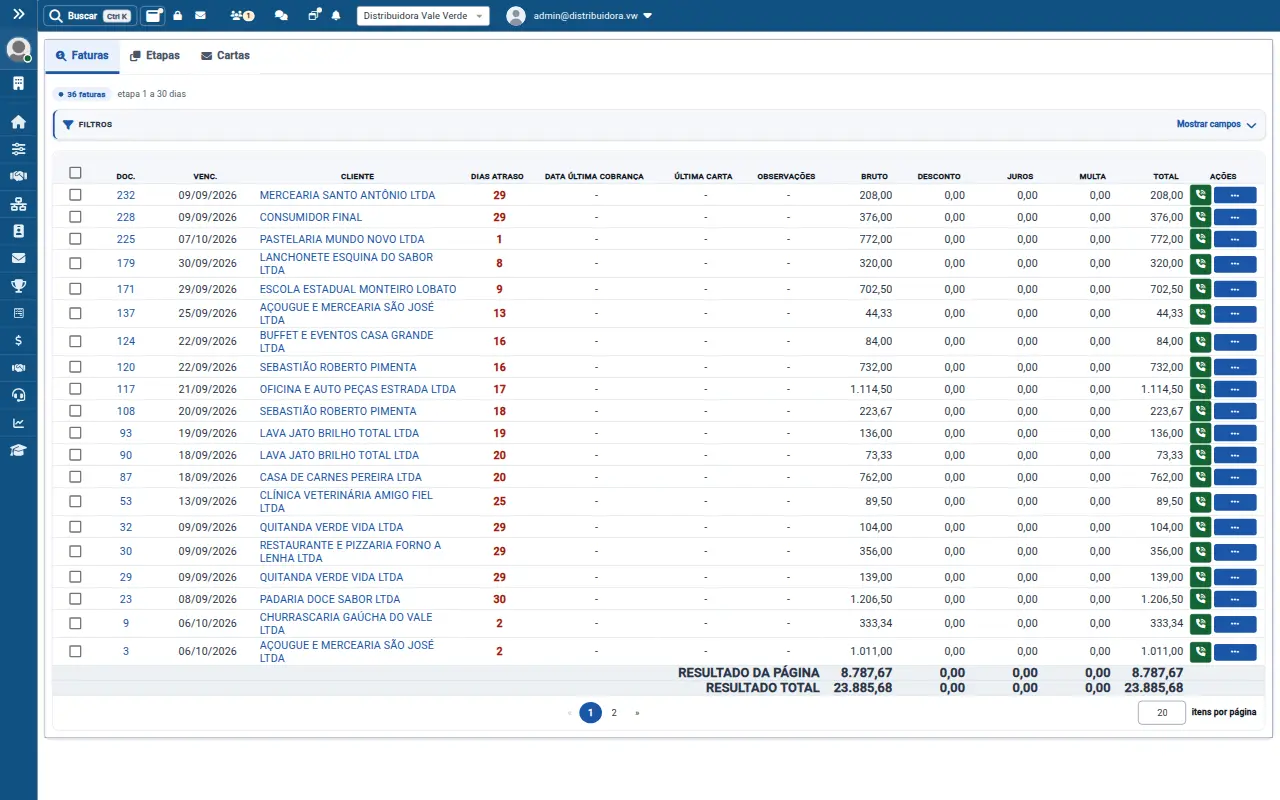
Task: Open document number 179 link
Action: 126,263
